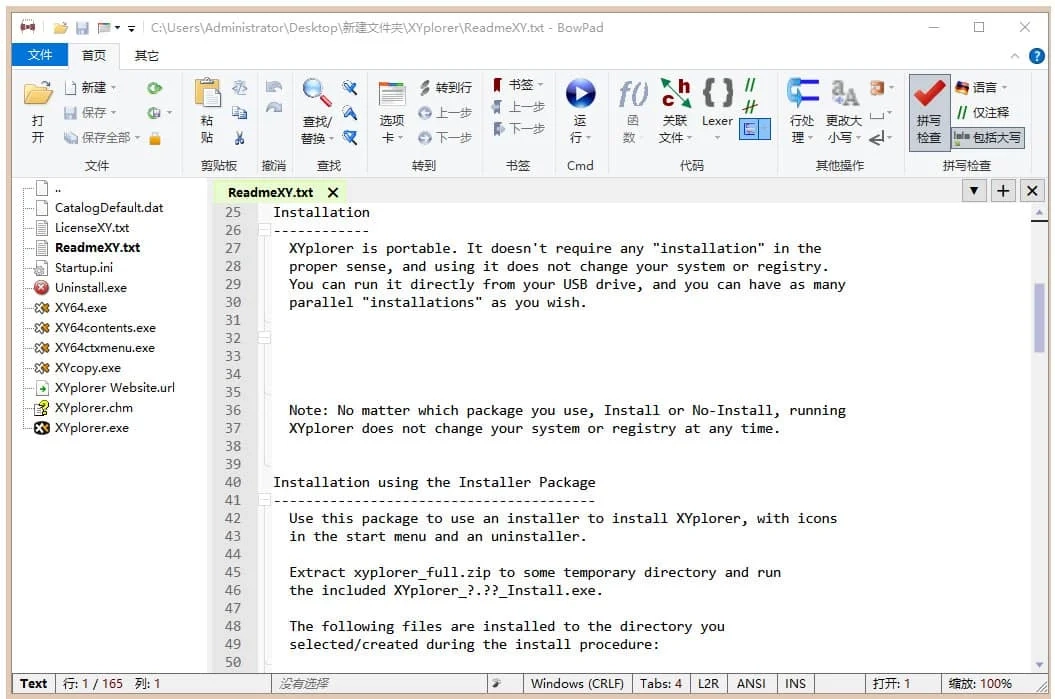Click the Run (运行) Cmd play icon

click(580, 96)
